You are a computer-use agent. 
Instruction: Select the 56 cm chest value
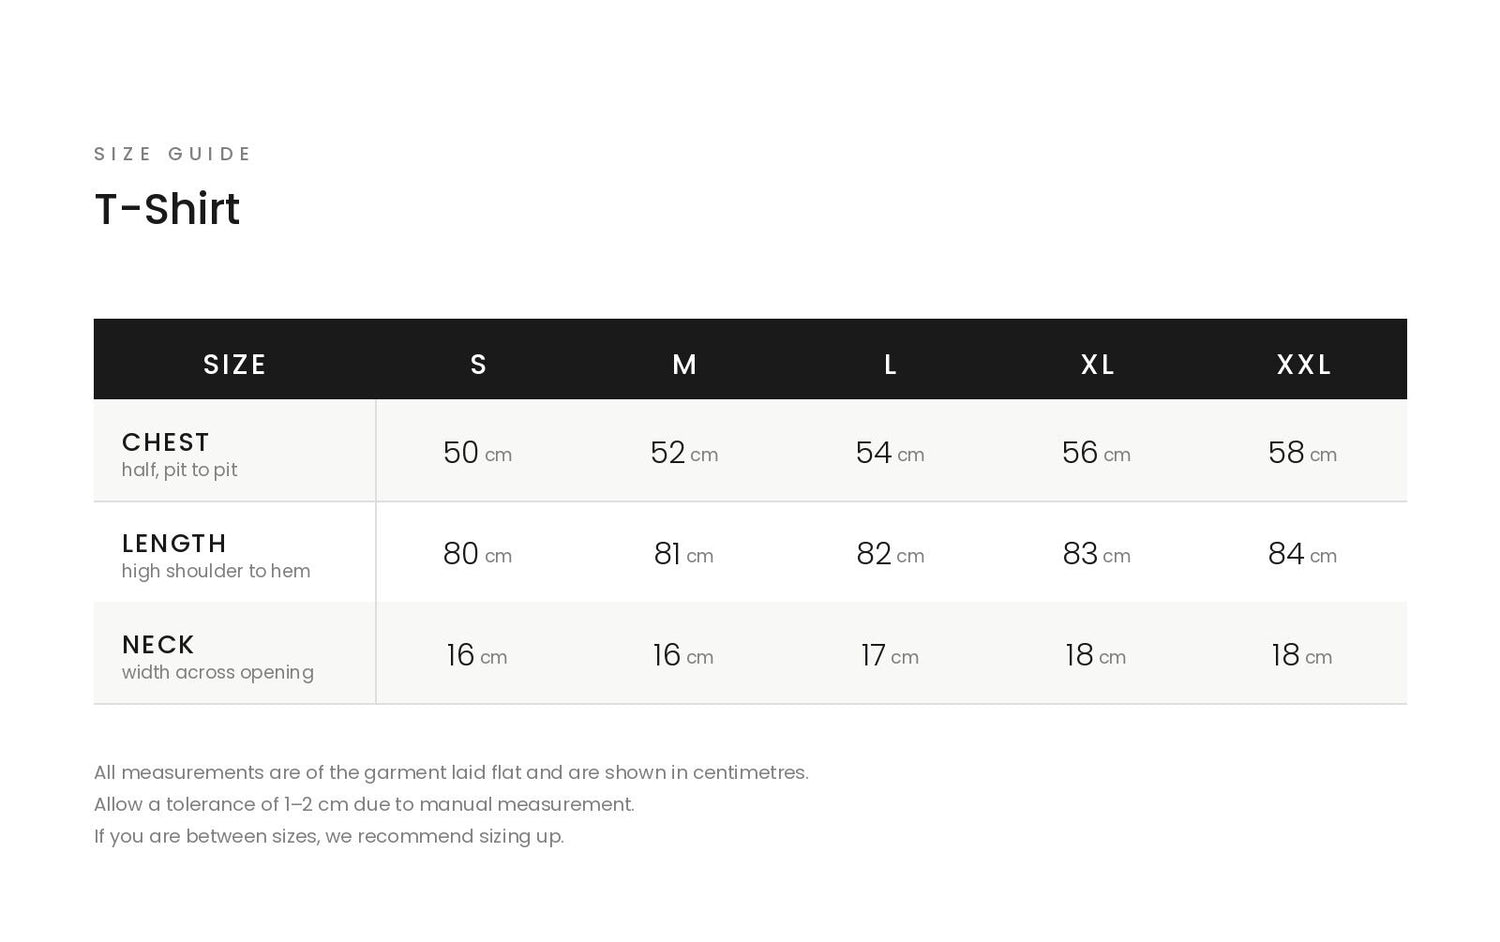click(1097, 453)
